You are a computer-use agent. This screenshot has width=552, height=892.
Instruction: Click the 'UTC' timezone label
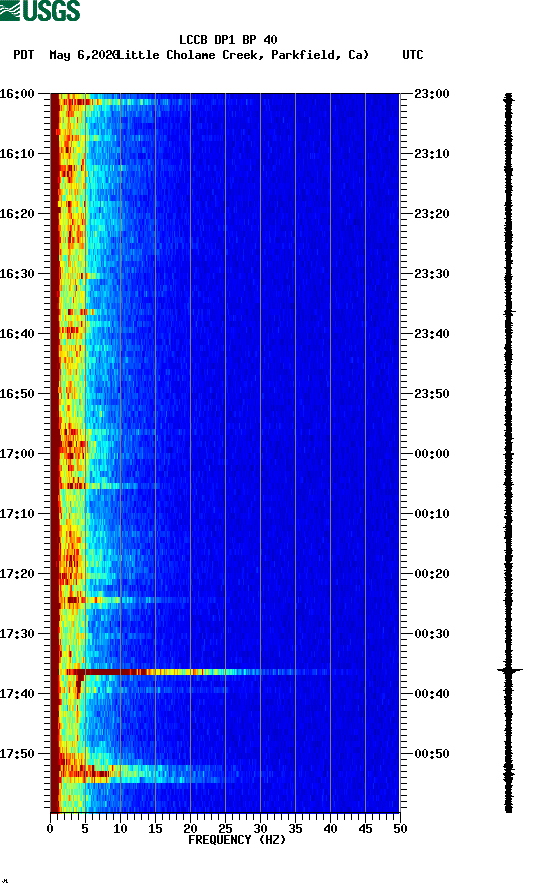413,55
